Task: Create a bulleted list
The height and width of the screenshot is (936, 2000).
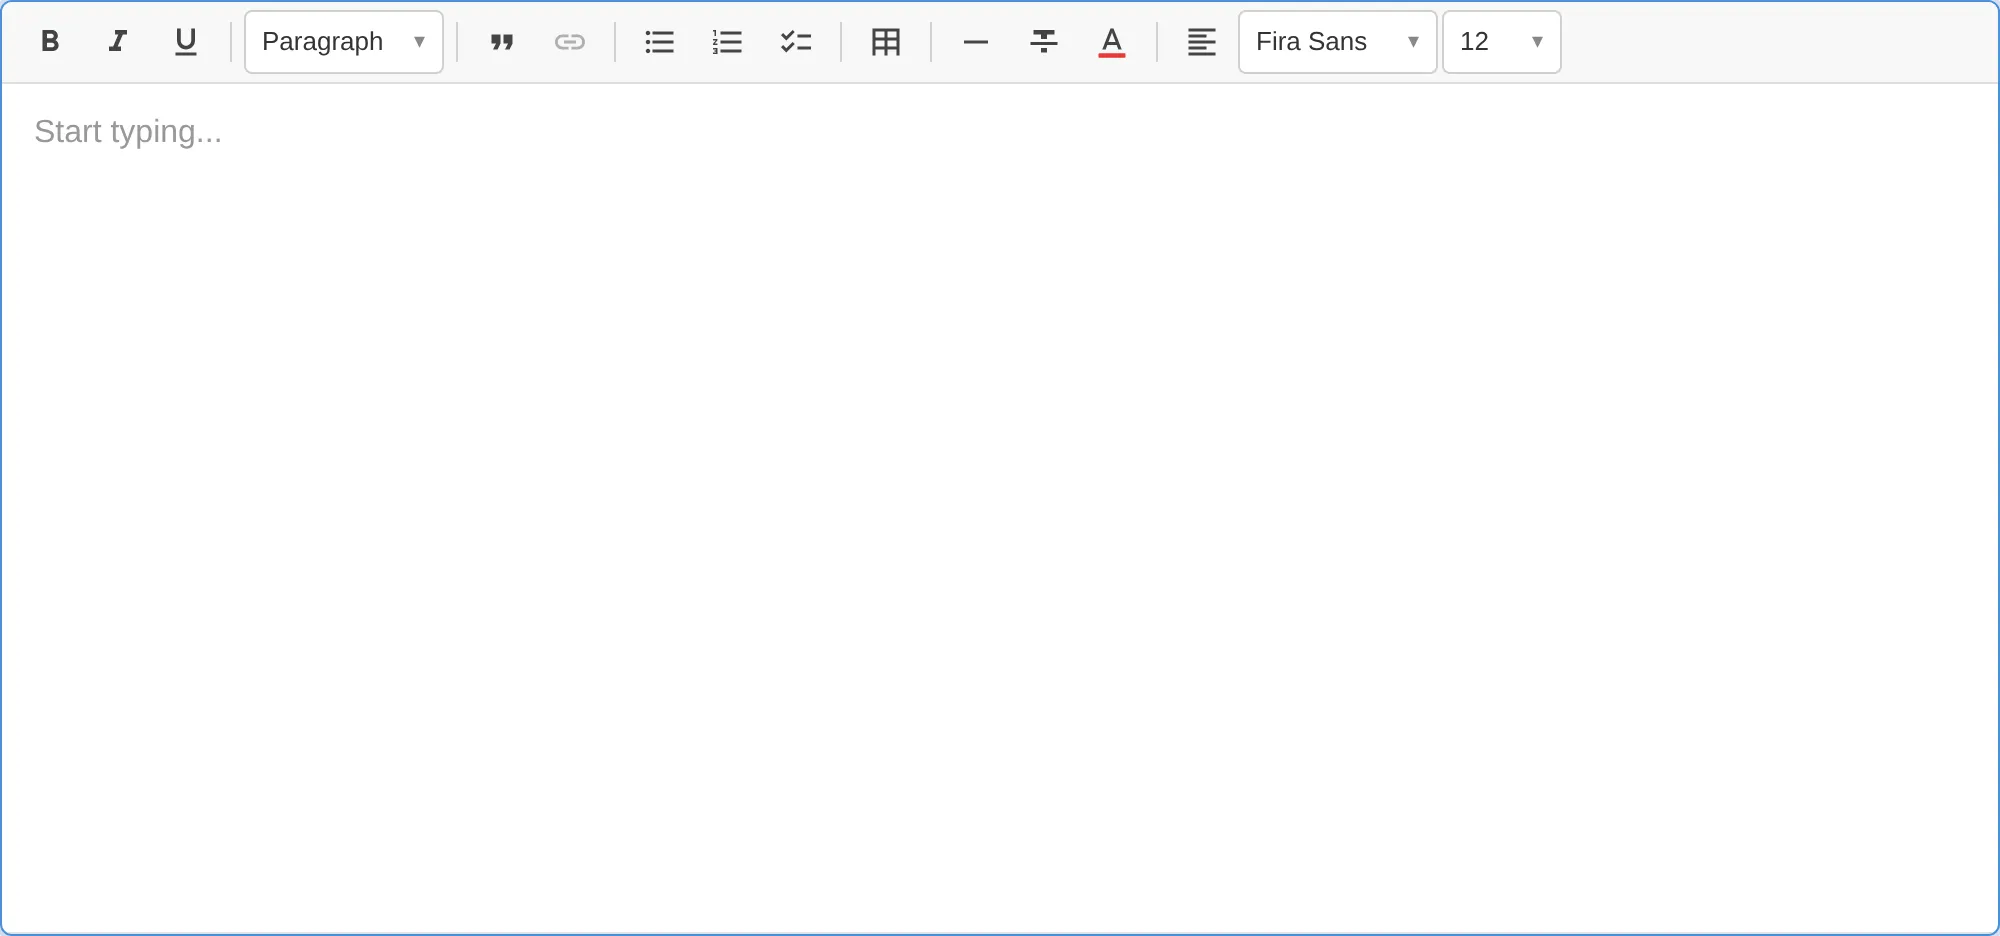Action: pos(659,42)
